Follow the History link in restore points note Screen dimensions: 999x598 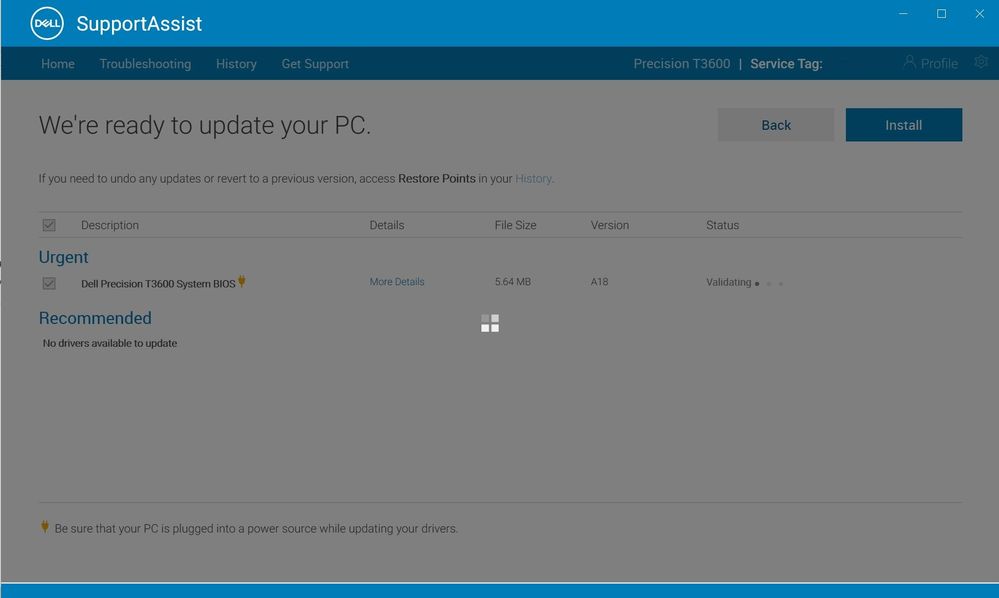533,178
